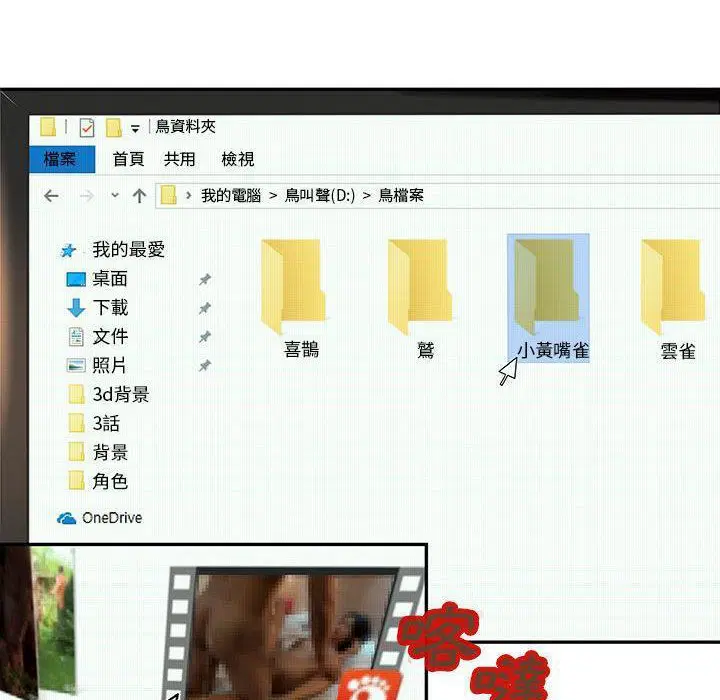Click 我的電腦 in the address bar
The image size is (720, 700).
pos(230,196)
